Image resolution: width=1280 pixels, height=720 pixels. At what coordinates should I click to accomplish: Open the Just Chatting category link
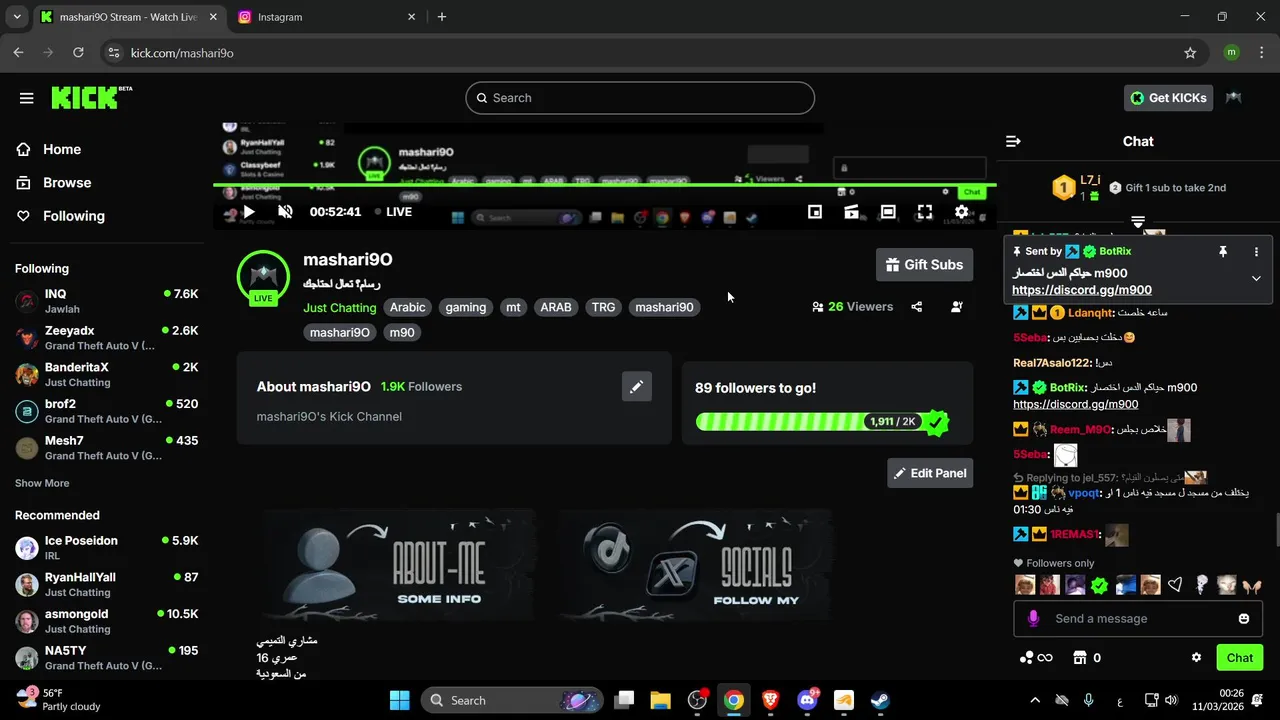point(340,308)
